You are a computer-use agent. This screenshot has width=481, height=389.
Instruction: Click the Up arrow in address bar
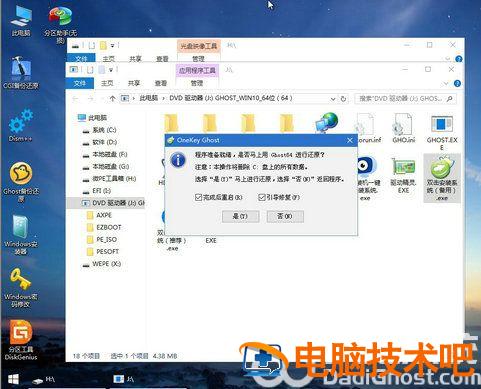pyautogui.click(x=112, y=99)
